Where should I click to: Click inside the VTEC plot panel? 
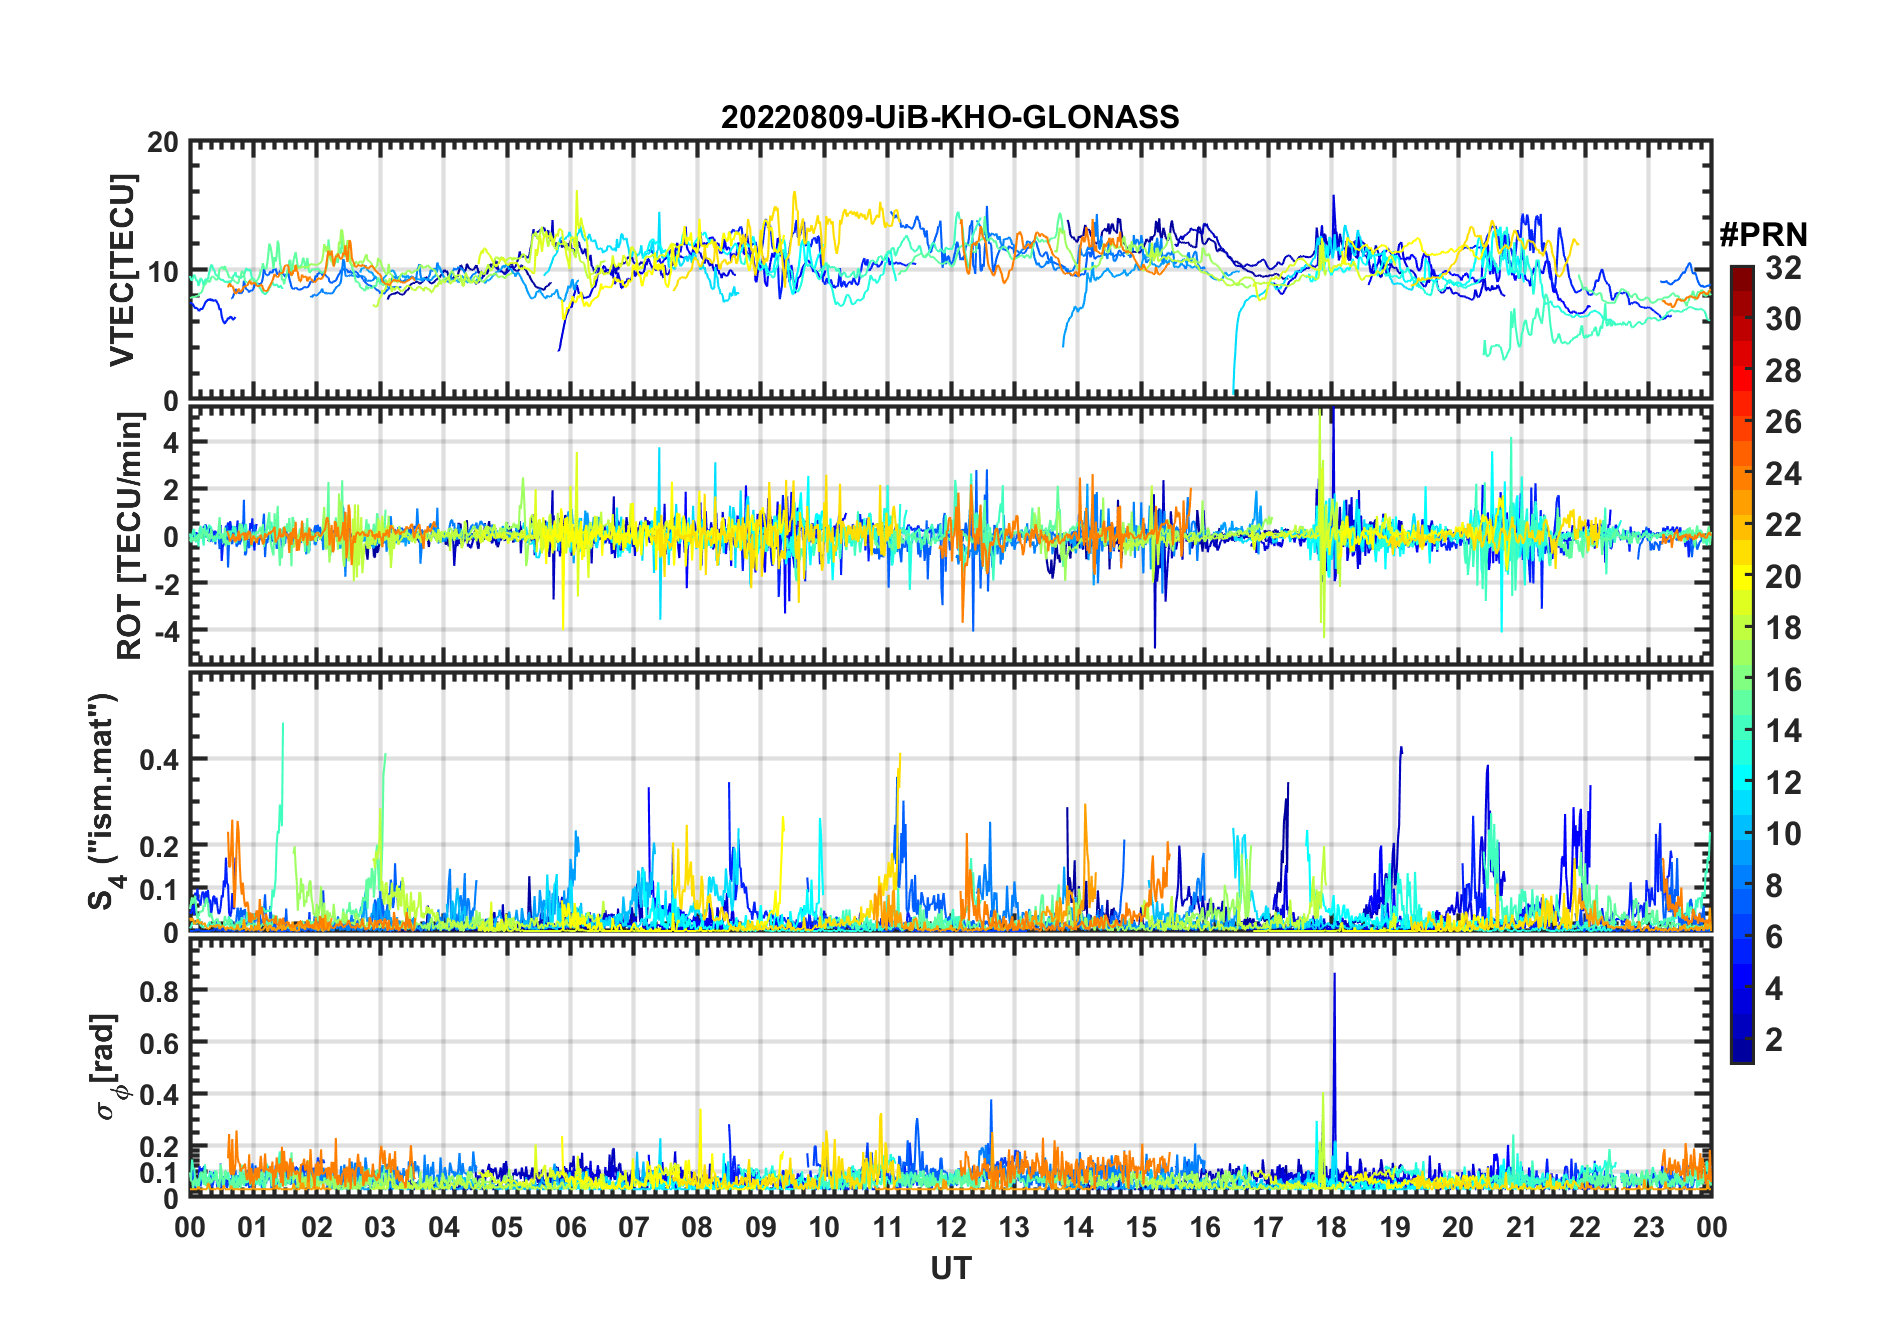951,270
